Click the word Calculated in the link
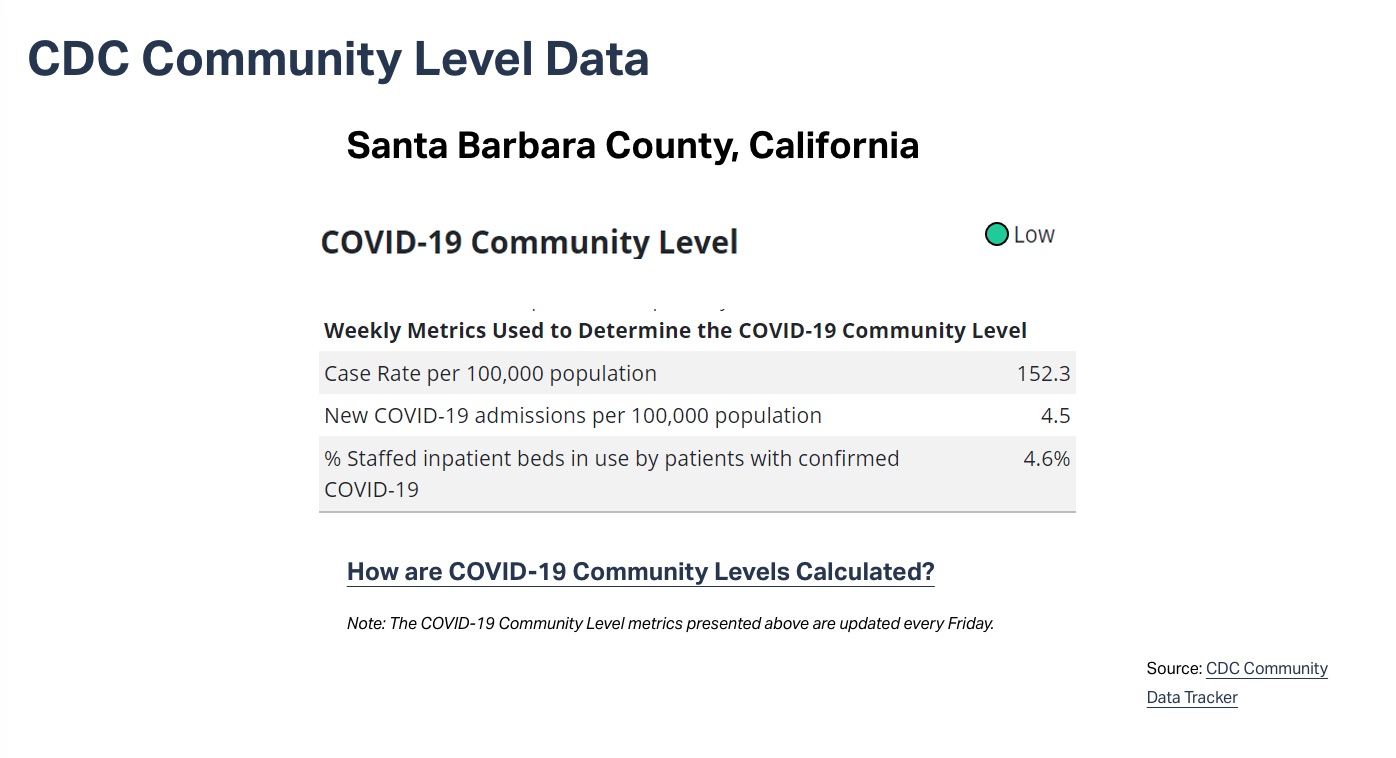The height and width of the screenshot is (758, 1396). (x=858, y=571)
